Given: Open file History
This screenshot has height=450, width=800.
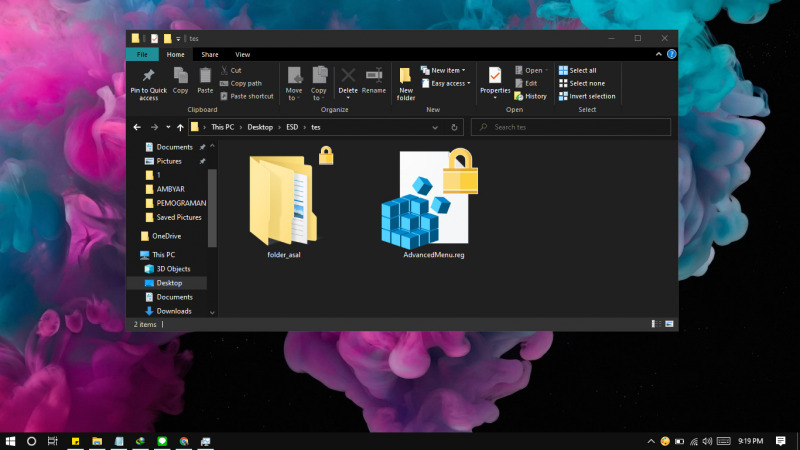Looking at the screenshot, I should (531, 96).
